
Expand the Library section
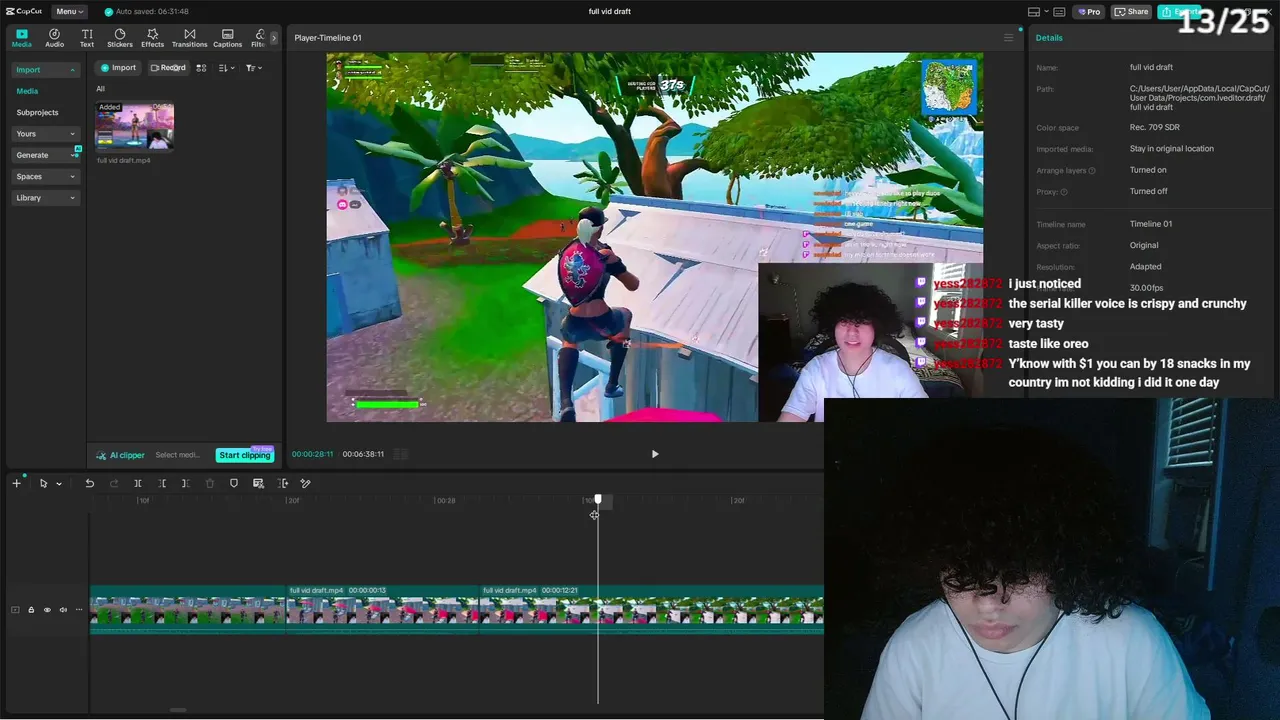[x=46, y=198]
